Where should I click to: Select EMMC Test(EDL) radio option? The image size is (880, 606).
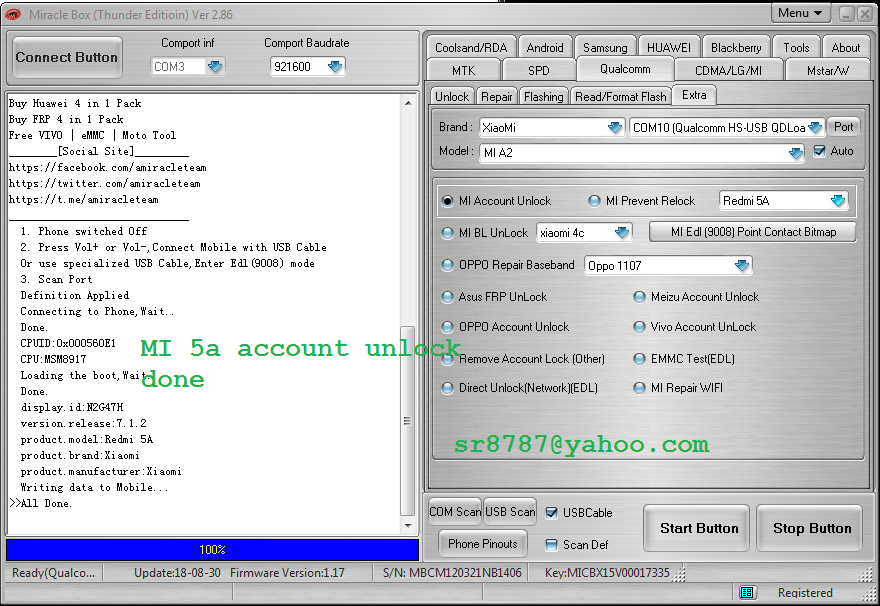[639, 359]
